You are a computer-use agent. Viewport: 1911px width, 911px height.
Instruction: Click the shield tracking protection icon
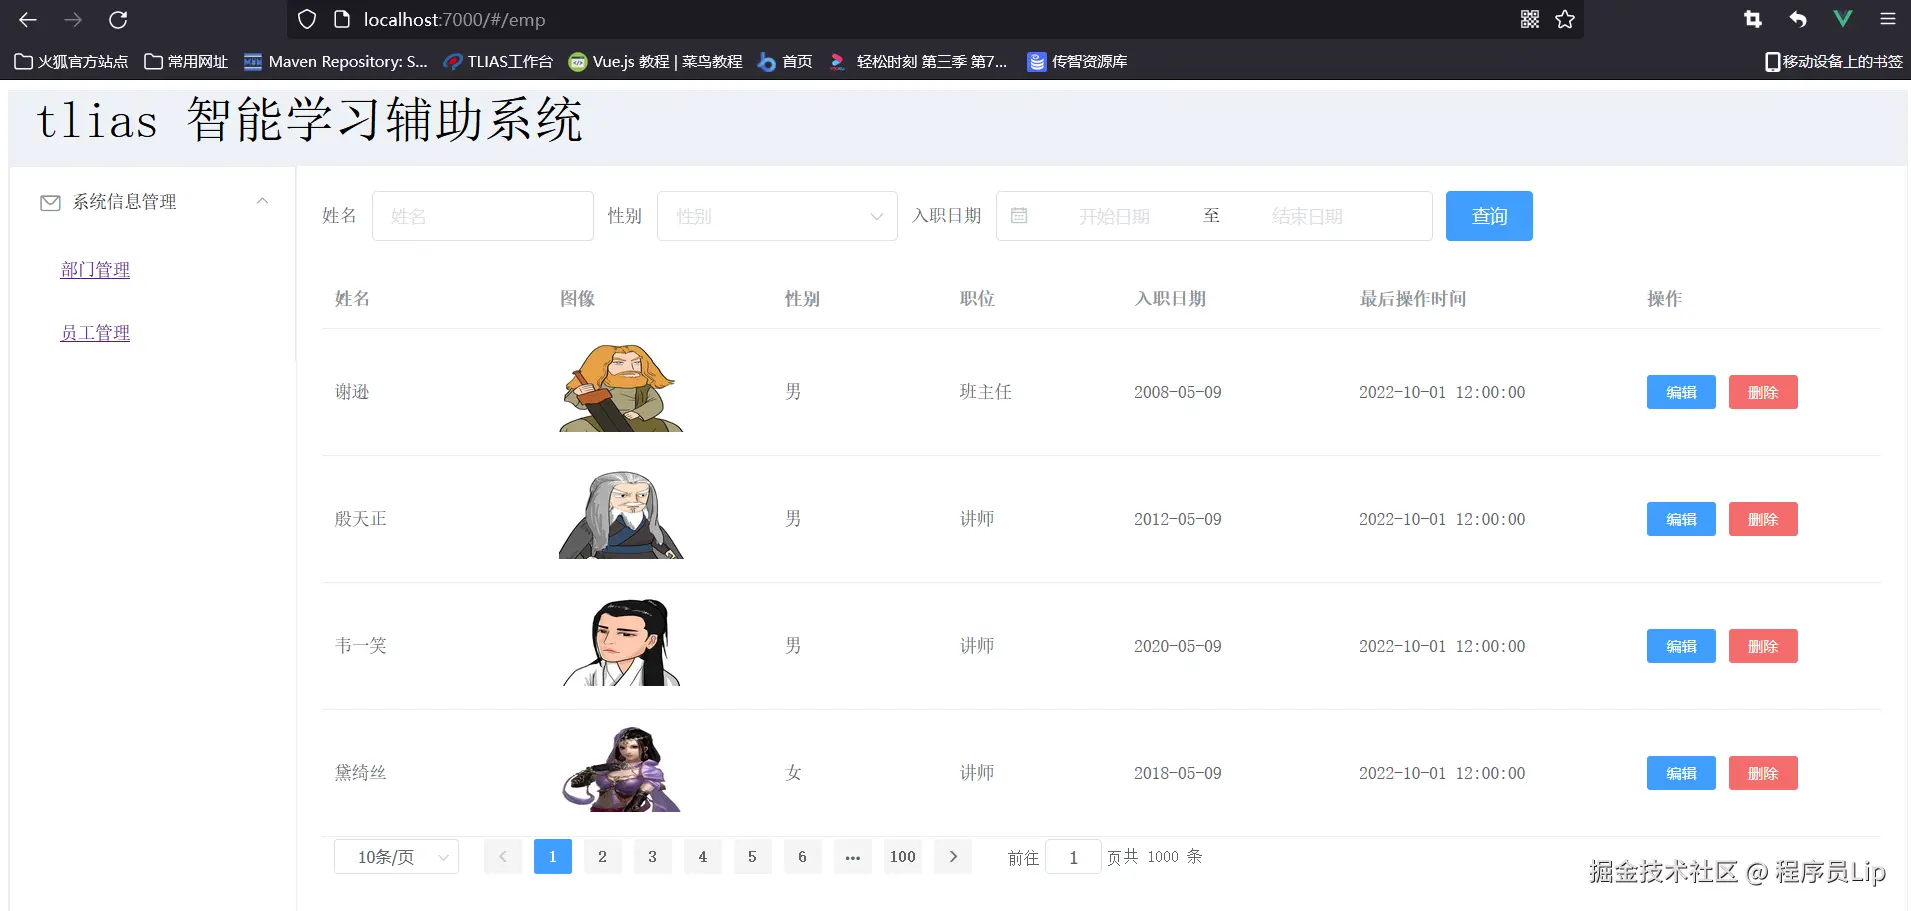(307, 20)
